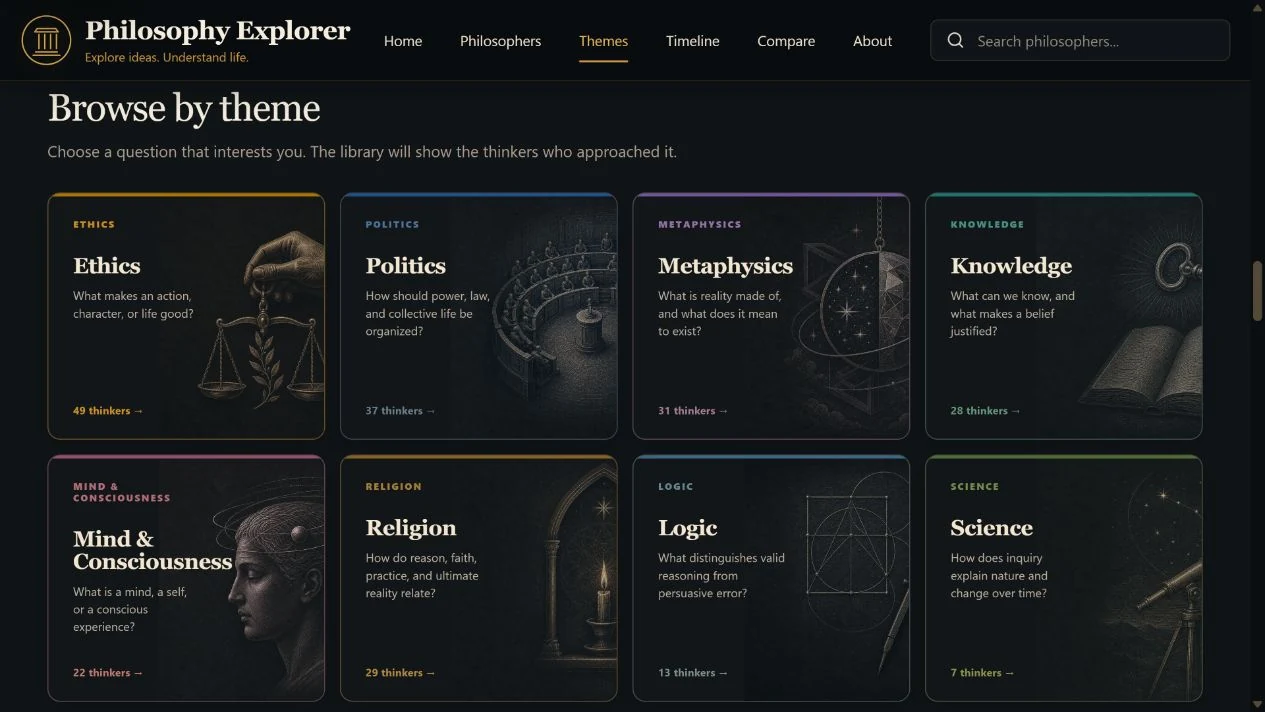Screen dimensions: 1265x712
Task: Click the search magnifier icon
Action: [x=955, y=41]
